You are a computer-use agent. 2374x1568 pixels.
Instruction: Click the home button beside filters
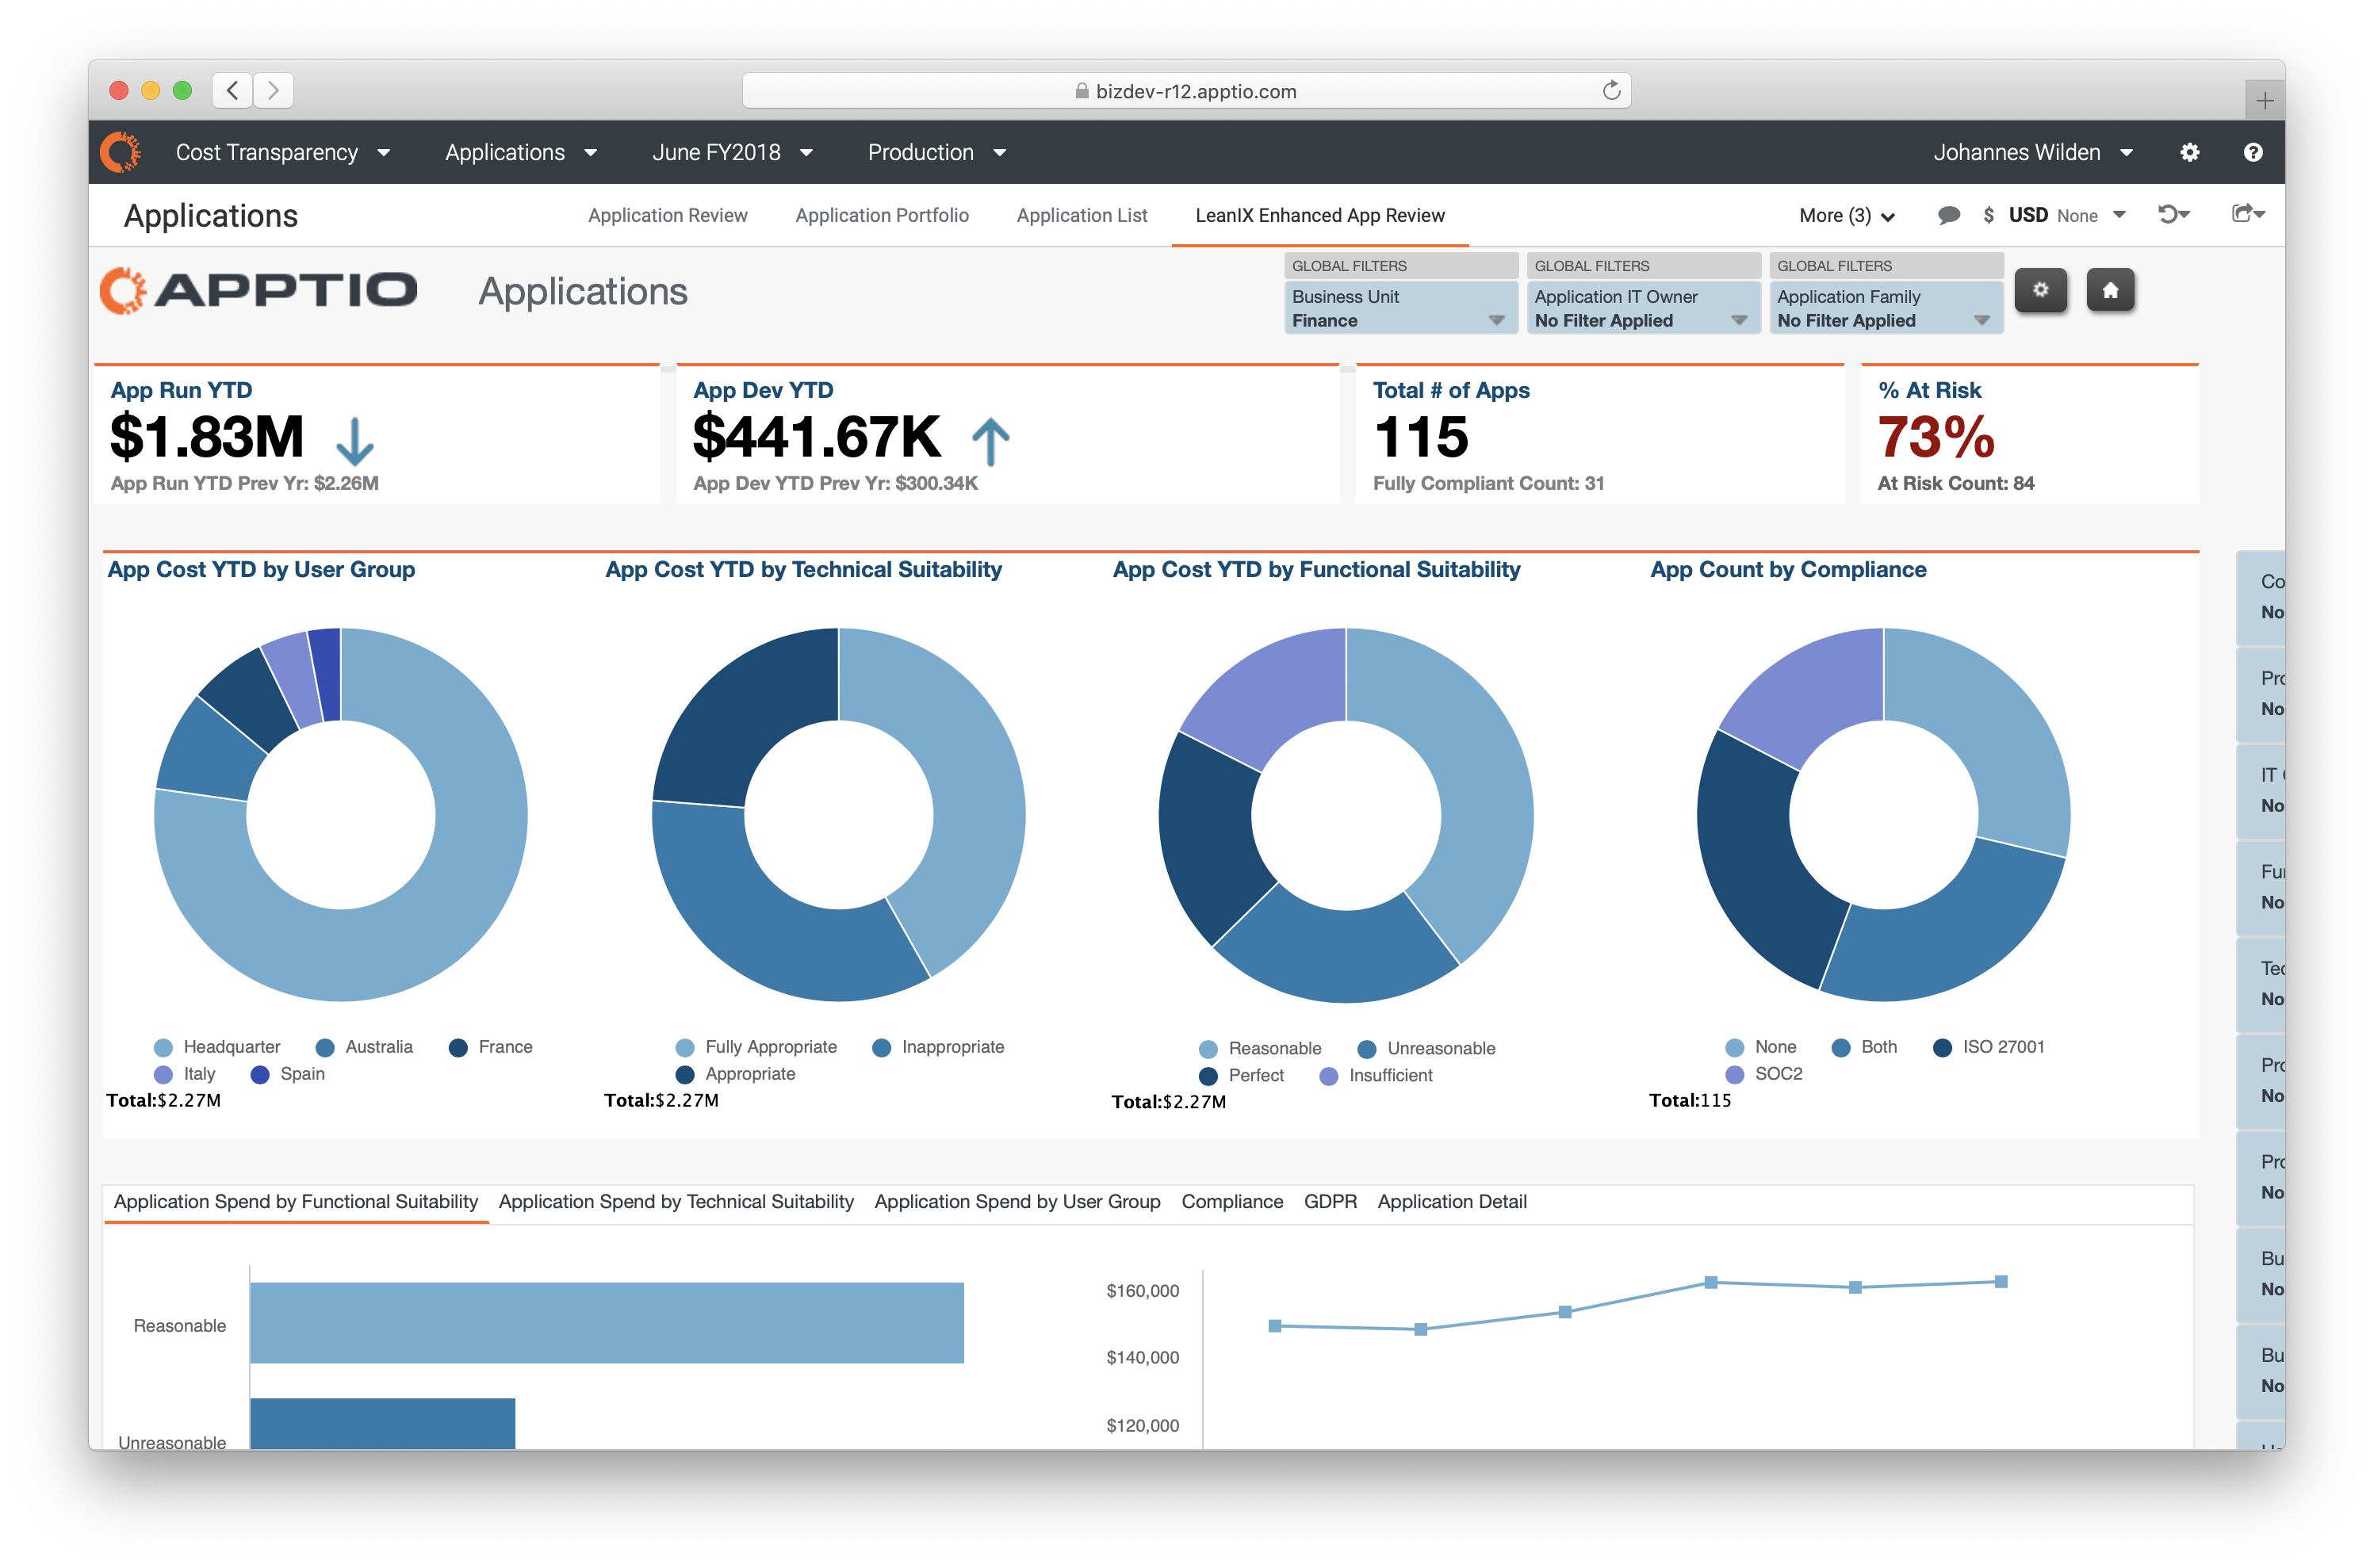point(2110,291)
